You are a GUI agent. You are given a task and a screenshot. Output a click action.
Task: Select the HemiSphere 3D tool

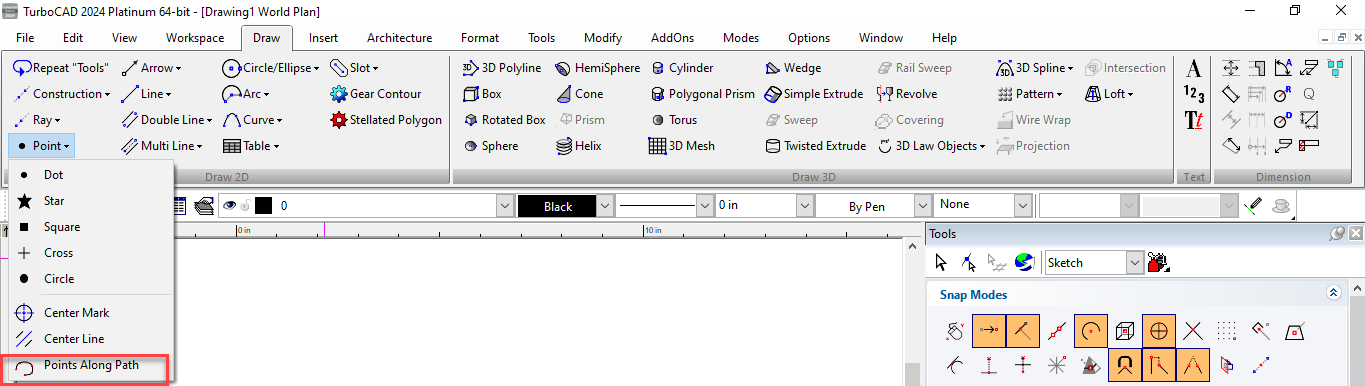pyautogui.click(x=598, y=68)
